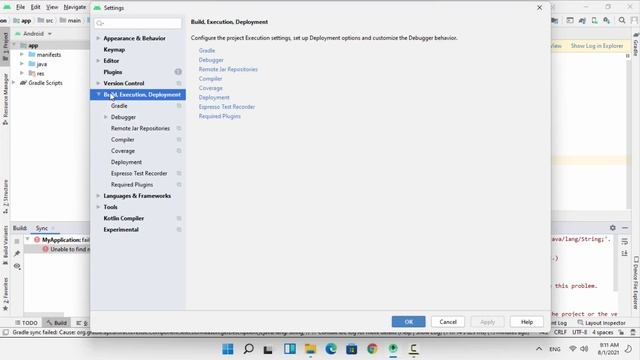The image size is (640, 360).
Task: Expand the manifests folder in project tree
Action: (22, 54)
